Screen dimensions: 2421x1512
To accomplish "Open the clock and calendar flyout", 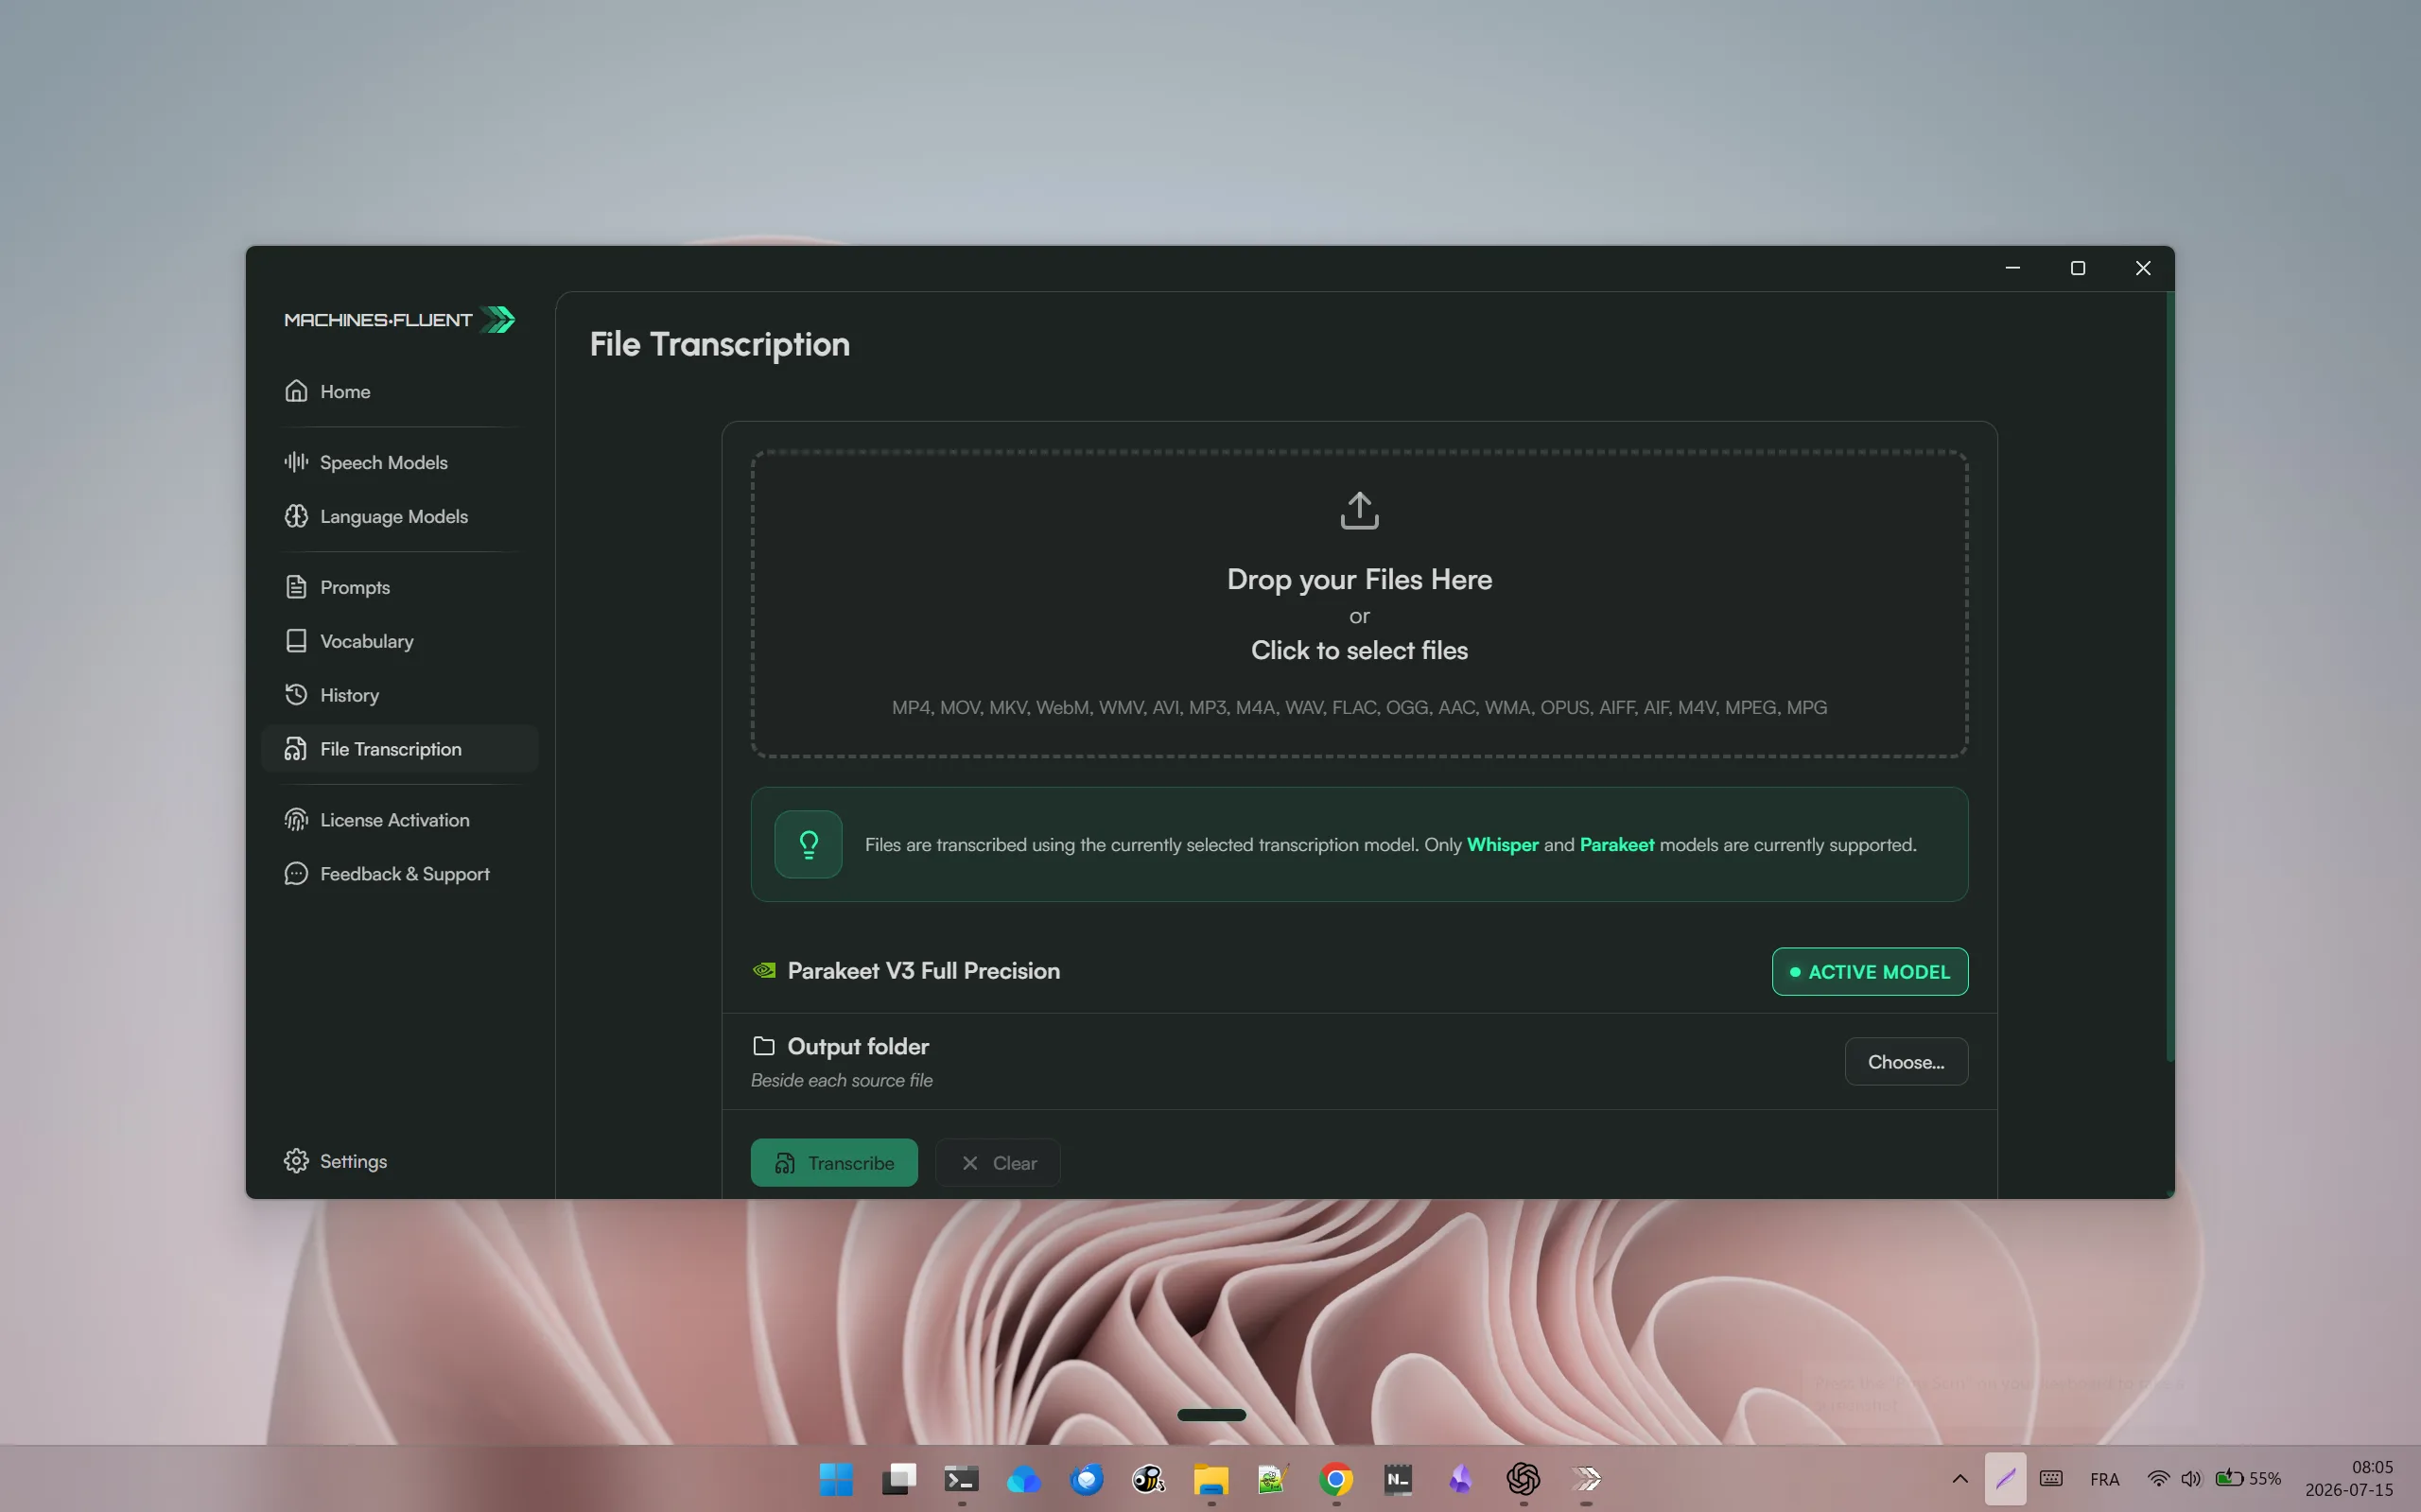I will pos(2349,1479).
